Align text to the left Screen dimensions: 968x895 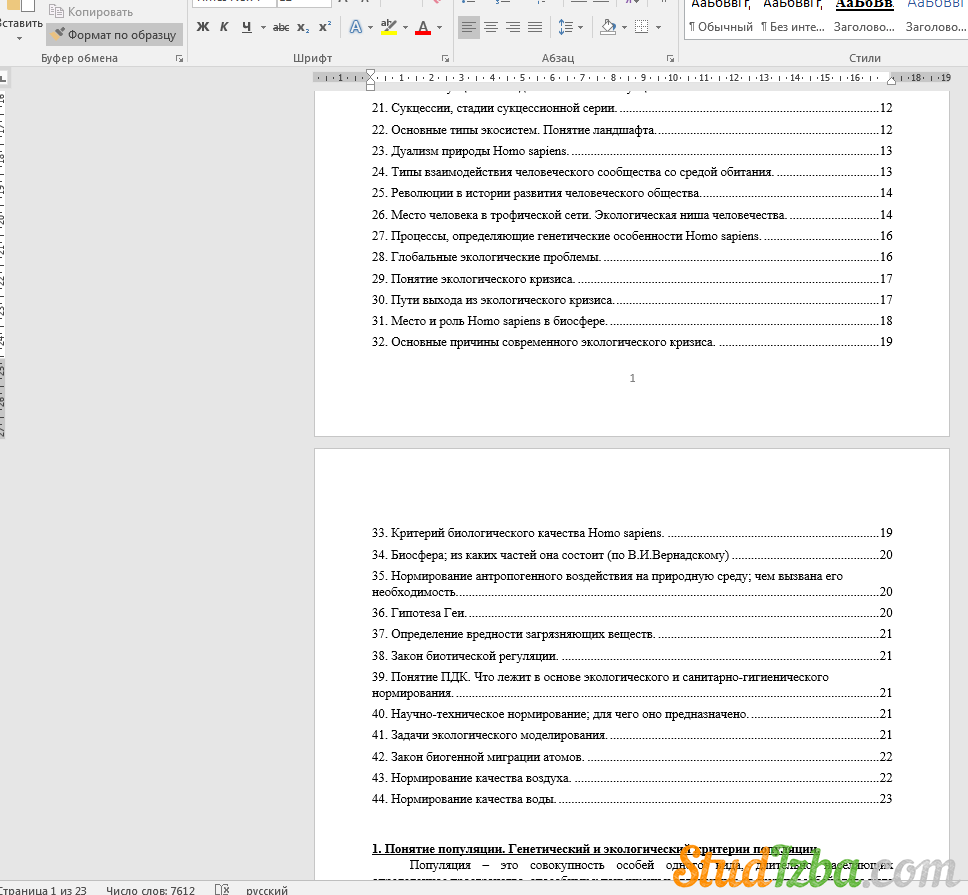coord(469,27)
